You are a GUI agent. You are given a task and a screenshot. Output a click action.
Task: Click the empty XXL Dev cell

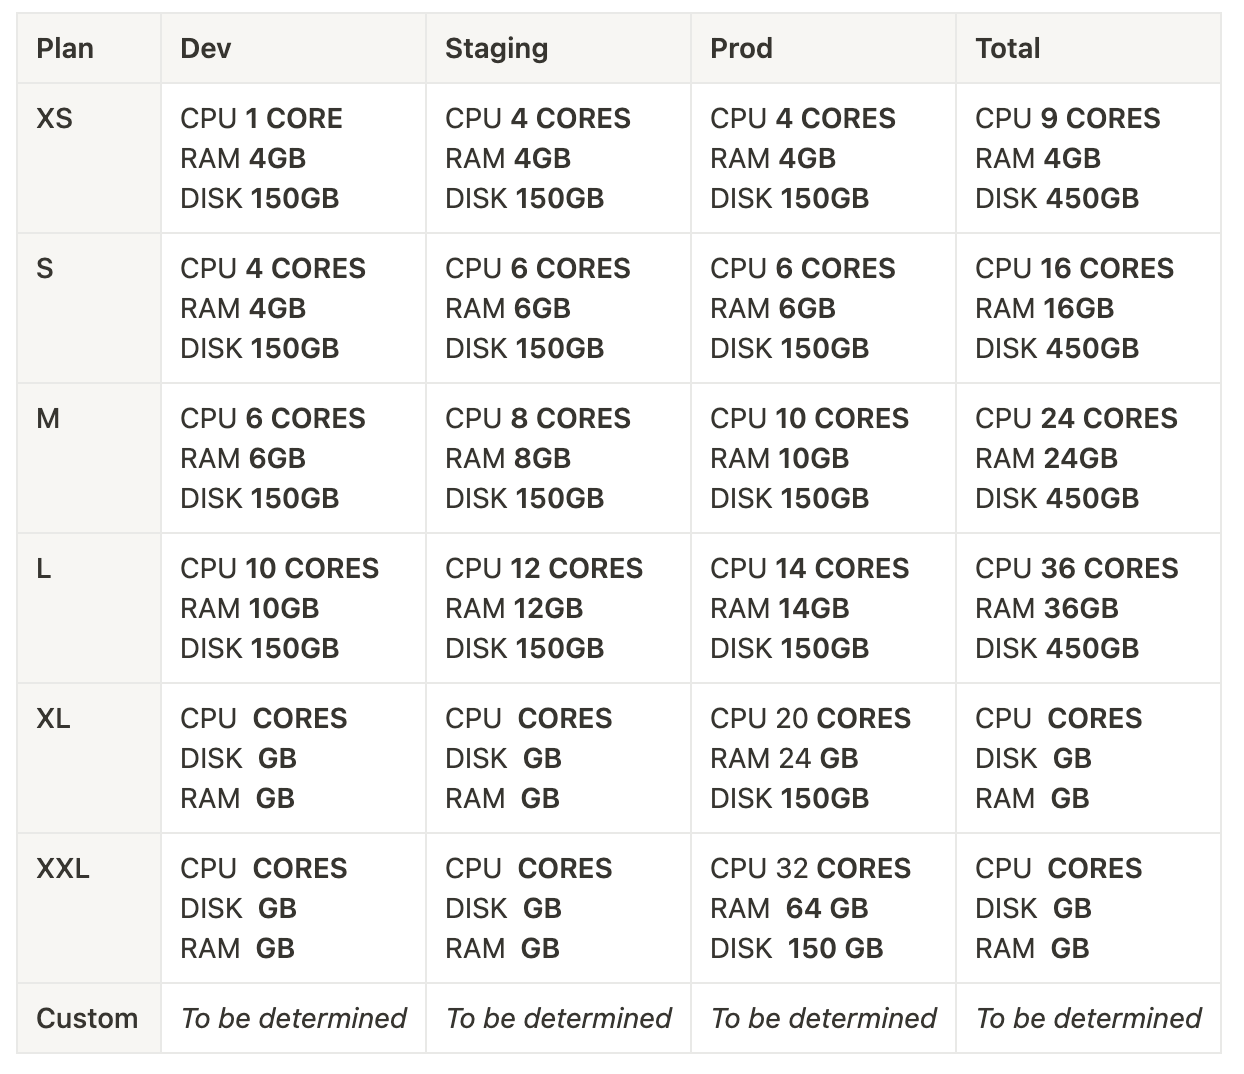pyautogui.click(x=294, y=908)
